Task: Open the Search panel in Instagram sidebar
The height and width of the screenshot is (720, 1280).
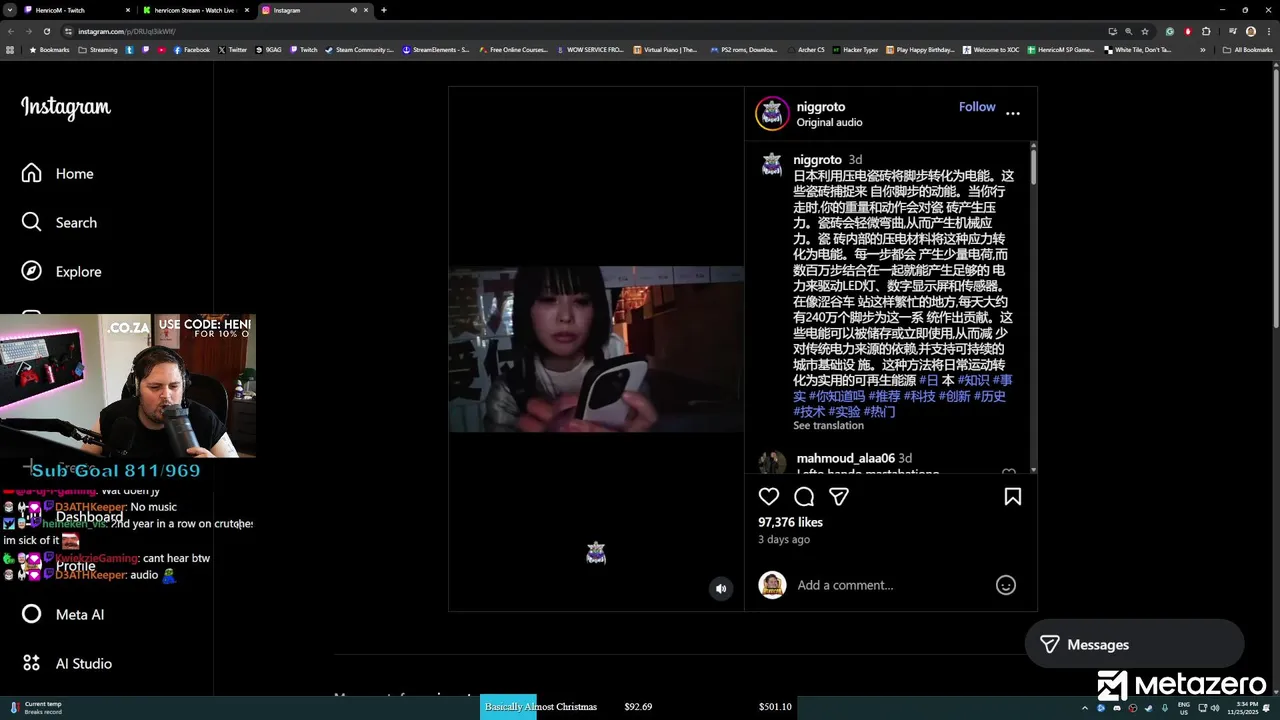Action: tap(60, 222)
